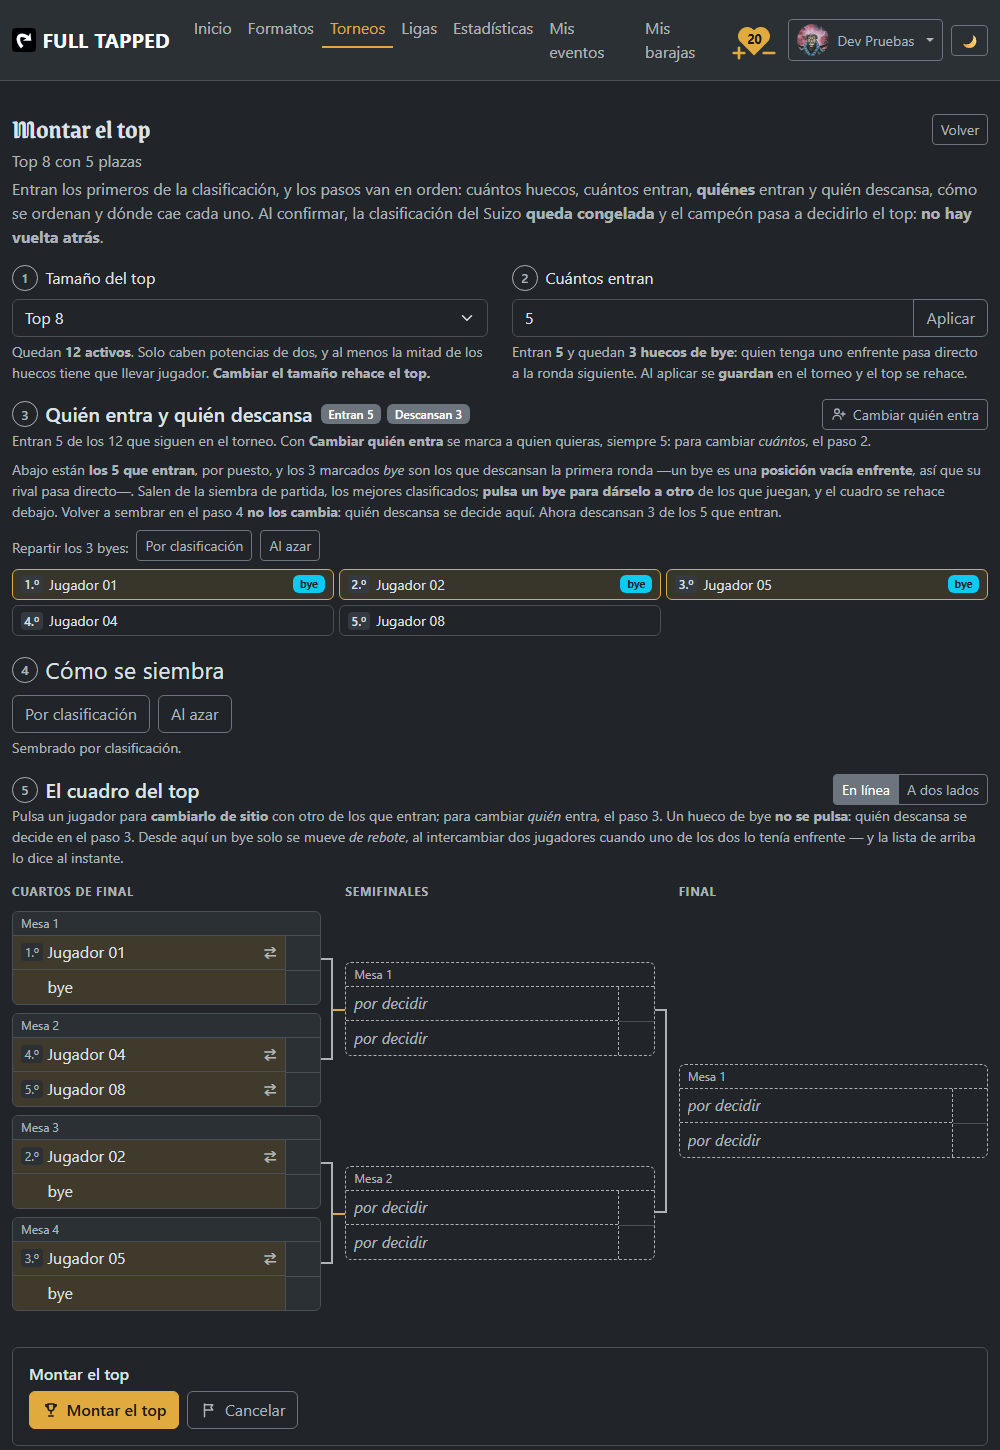Screen dimensions: 1000x1450
Task: Select the Torneos nav tab
Action: [x=358, y=29]
